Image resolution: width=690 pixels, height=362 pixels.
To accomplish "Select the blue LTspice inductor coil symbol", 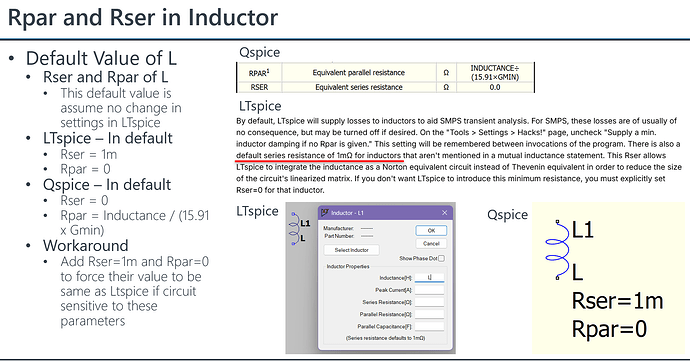I will pyautogui.click(x=294, y=228).
